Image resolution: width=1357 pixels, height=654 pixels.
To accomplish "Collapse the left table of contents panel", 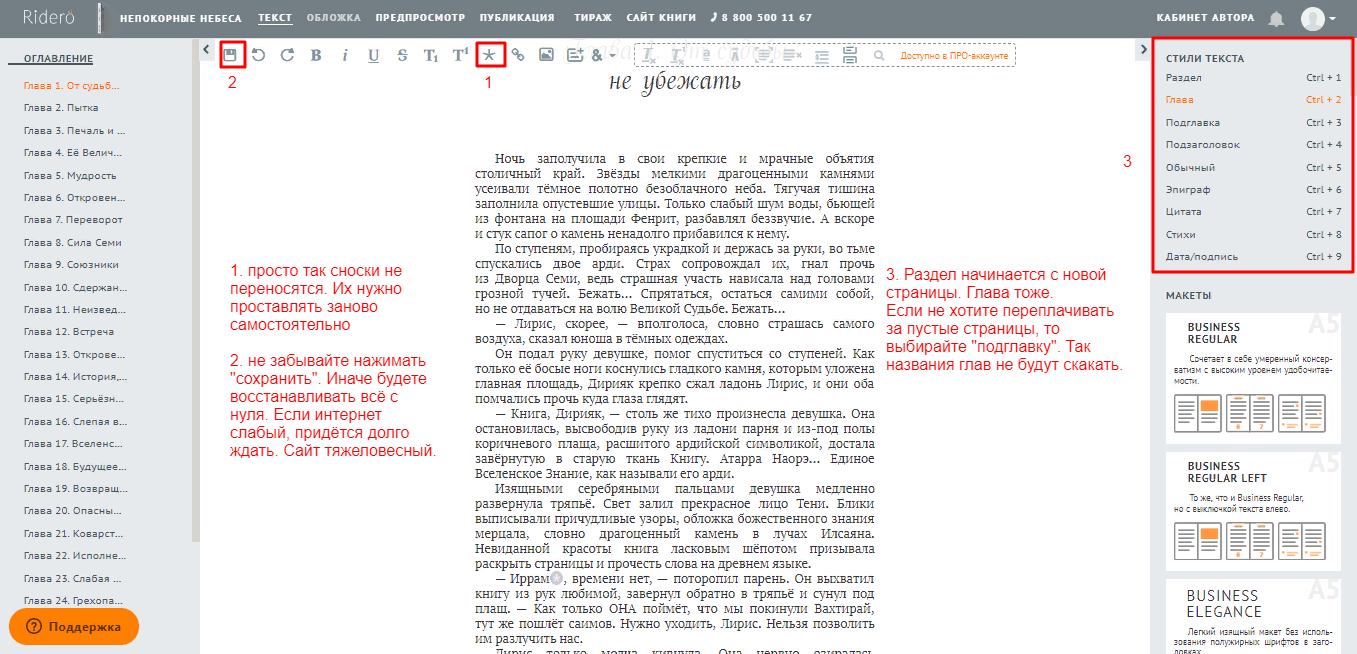I will click(x=205, y=49).
